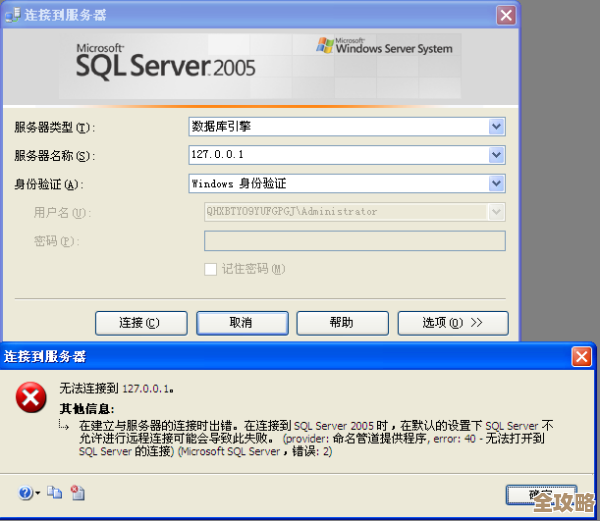Close the error dialog with the red X
Screen dimensions: 600x521
click(582, 357)
